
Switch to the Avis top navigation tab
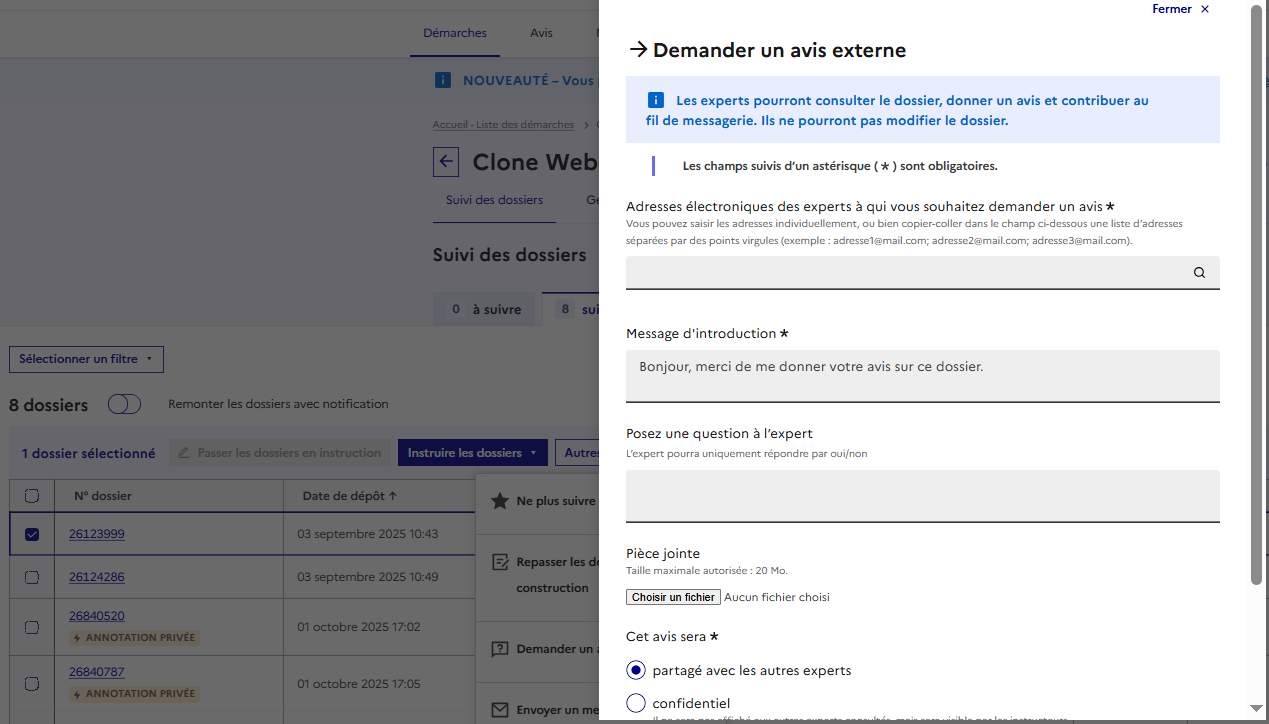(x=541, y=33)
